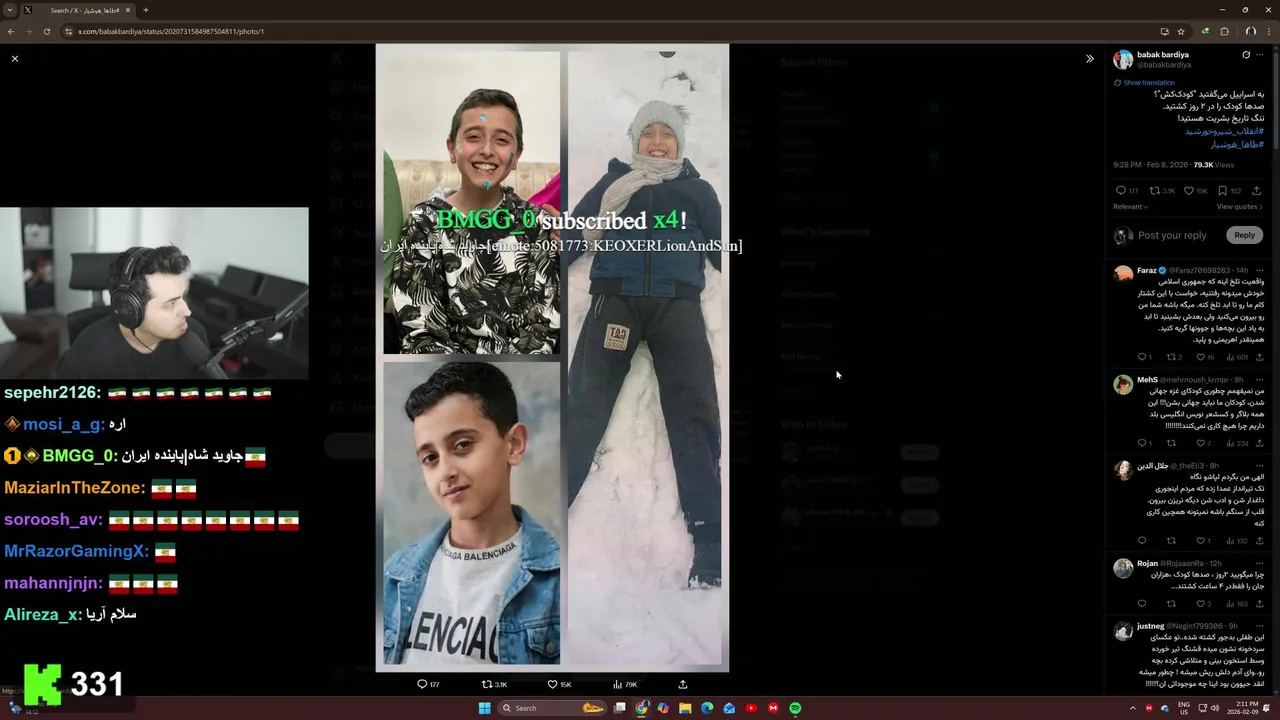This screenshot has width=1280, height=720.
Task: Open the volume control in system tray
Action: (x=1215, y=708)
